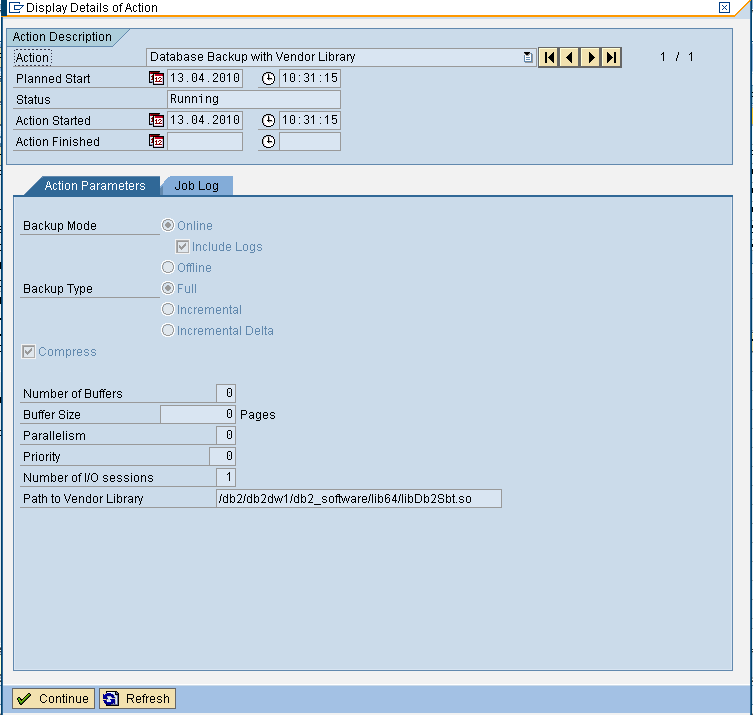
Task: Click the Action Started date field
Action: tap(205, 120)
